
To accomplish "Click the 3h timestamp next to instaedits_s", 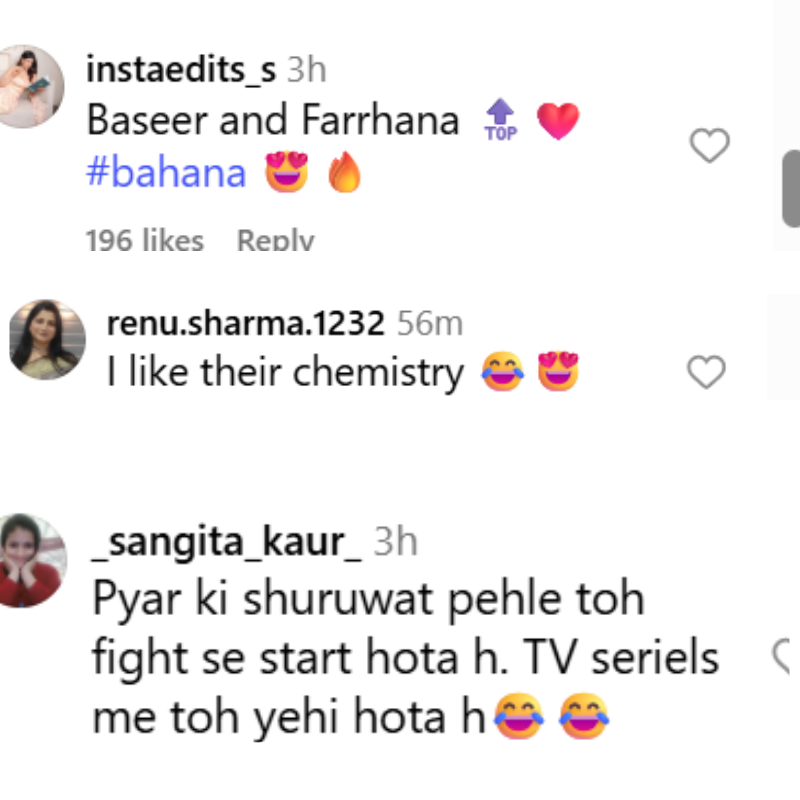I will click(306, 69).
